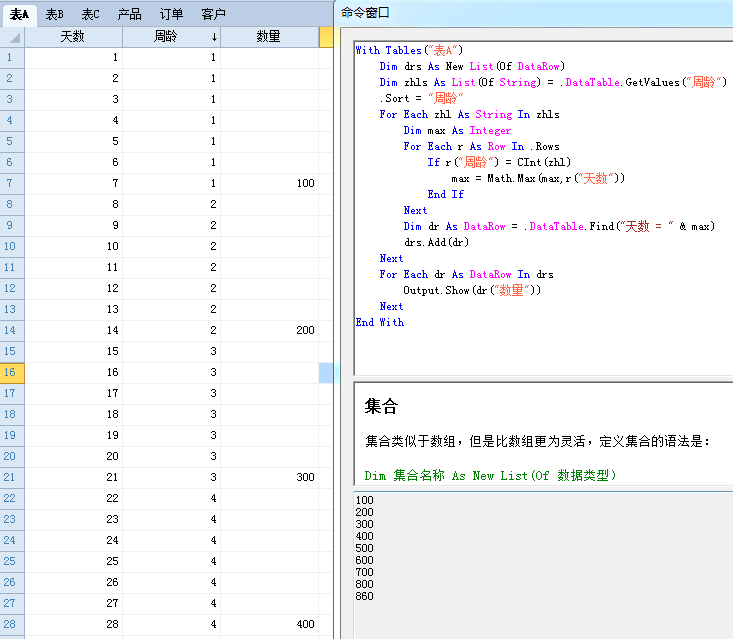
Task: Select row header 1
Action: pyautogui.click(x=12, y=57)
